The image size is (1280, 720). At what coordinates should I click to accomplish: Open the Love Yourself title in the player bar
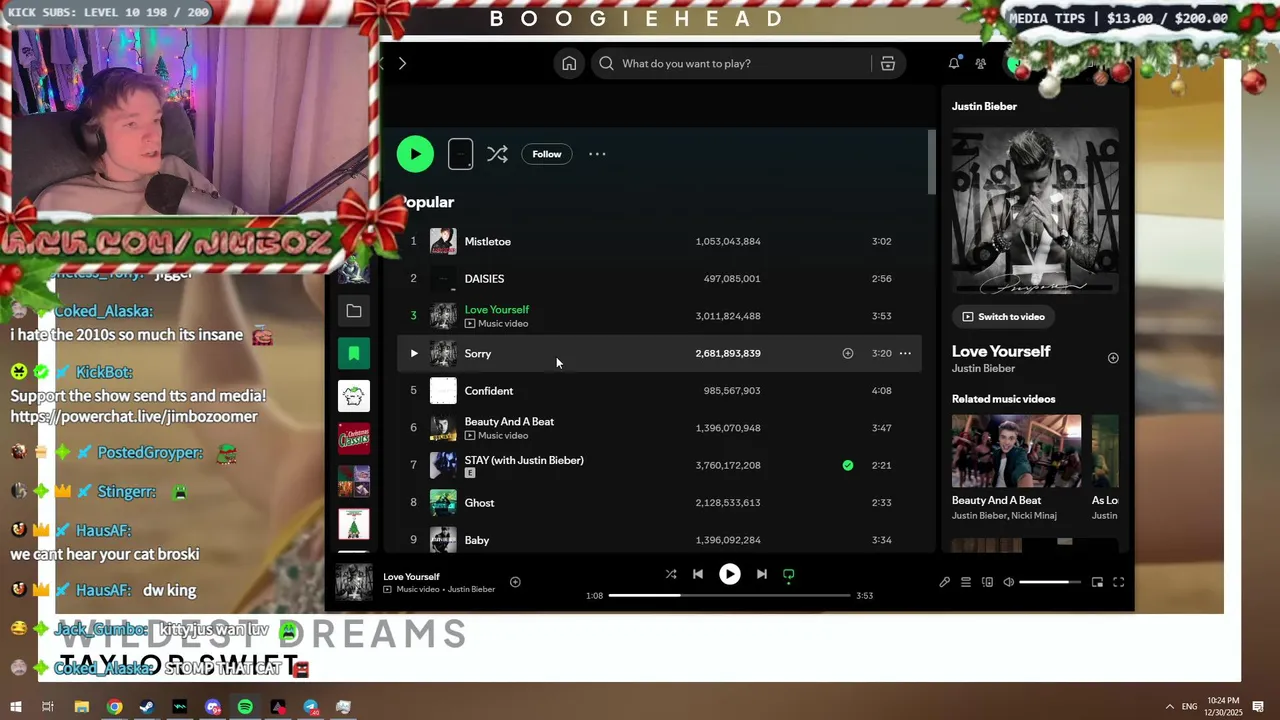411,577
